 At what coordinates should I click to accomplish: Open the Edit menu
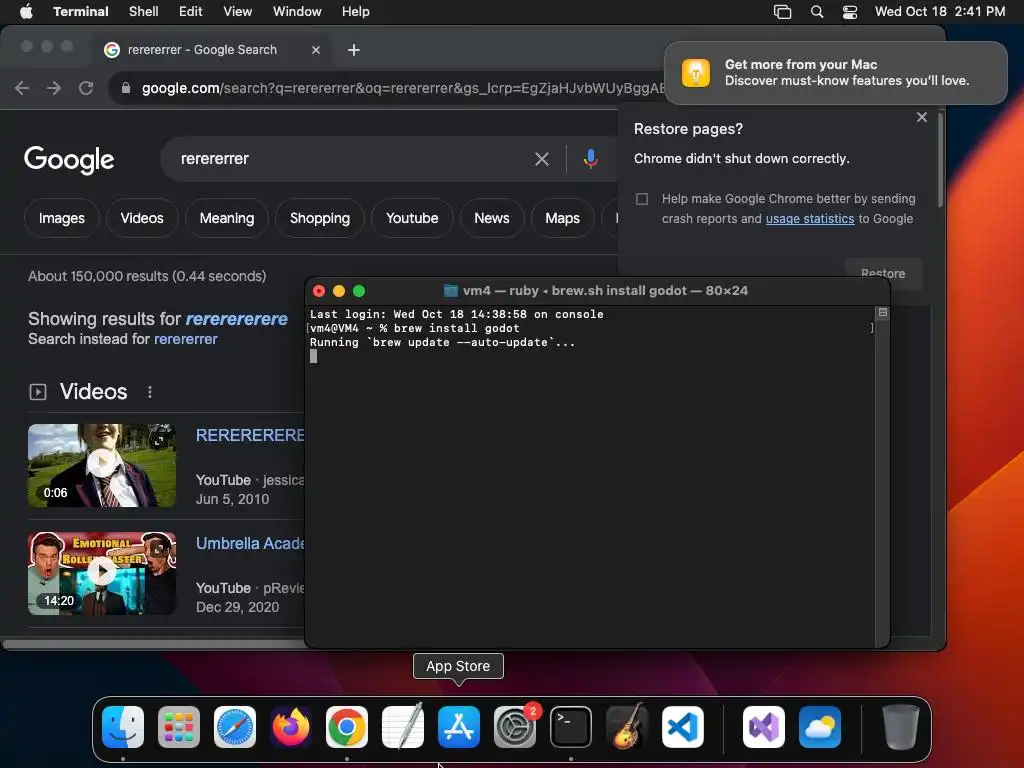point(191,11)
